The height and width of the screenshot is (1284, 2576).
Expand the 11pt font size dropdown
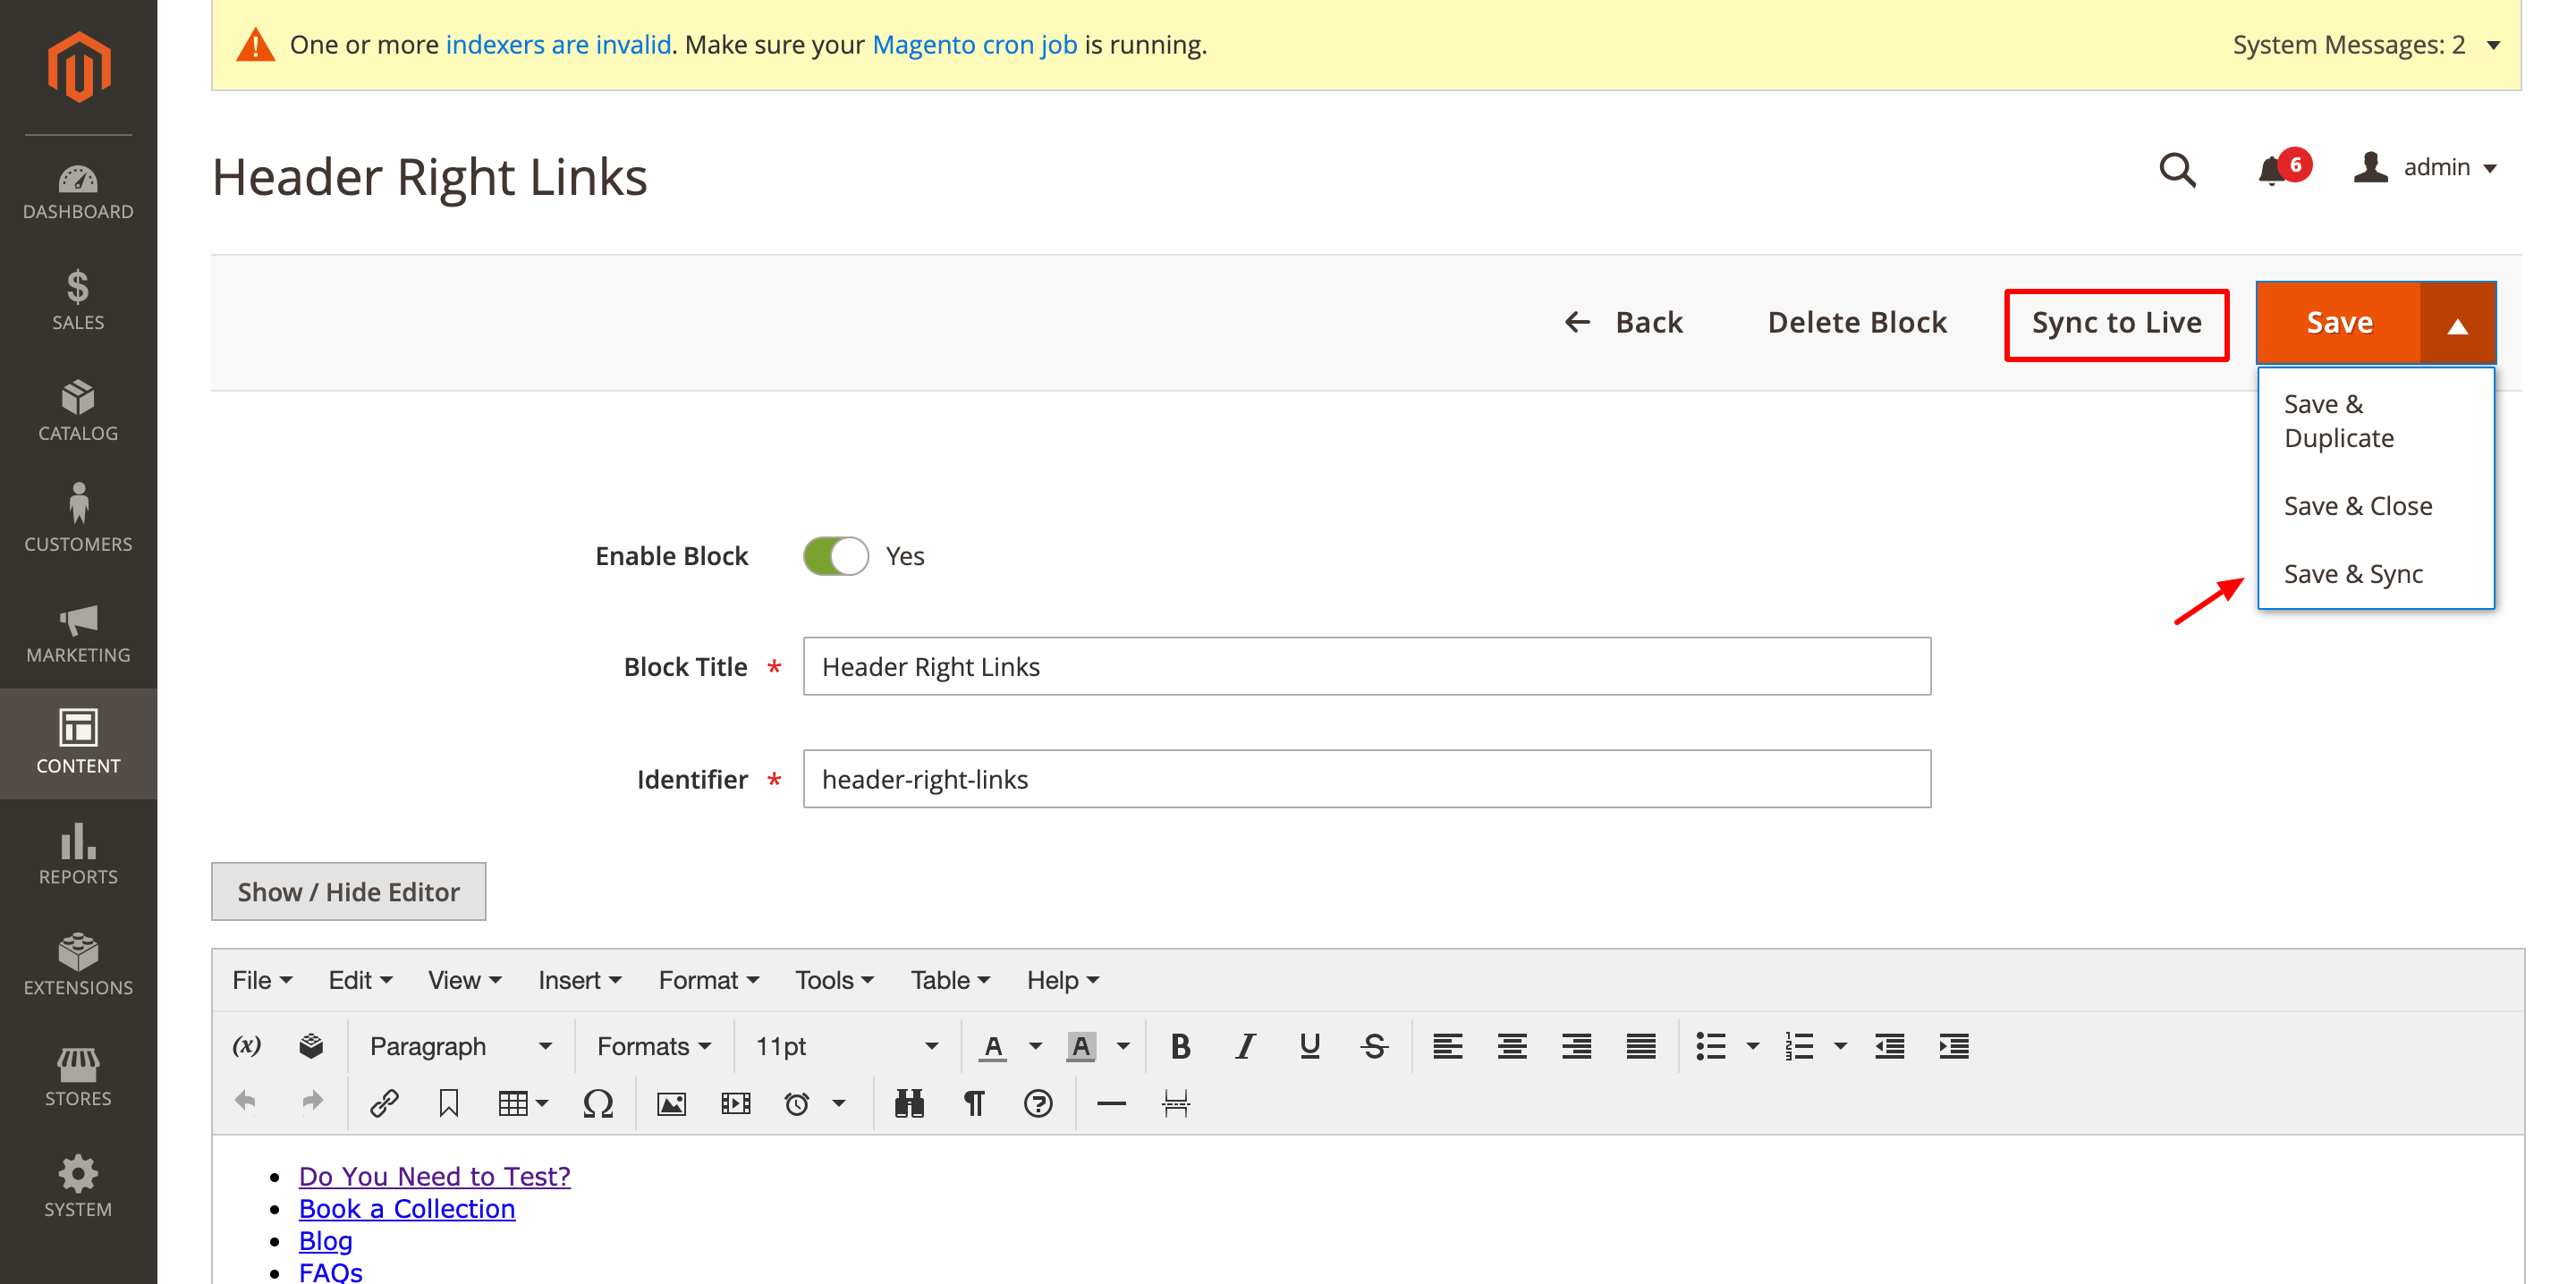pyautogui.click(x=846, y=1046)
